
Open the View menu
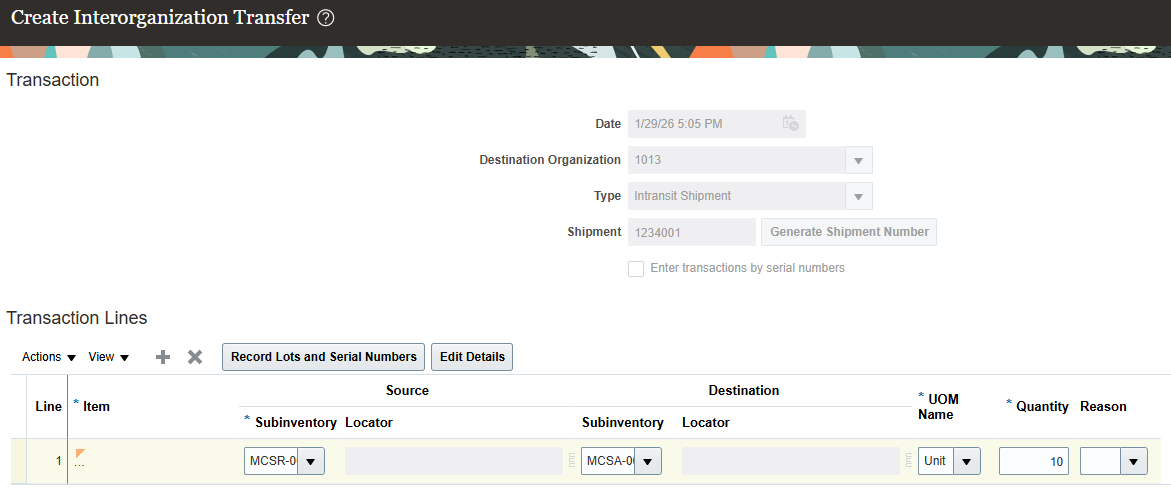pos(109,357)
